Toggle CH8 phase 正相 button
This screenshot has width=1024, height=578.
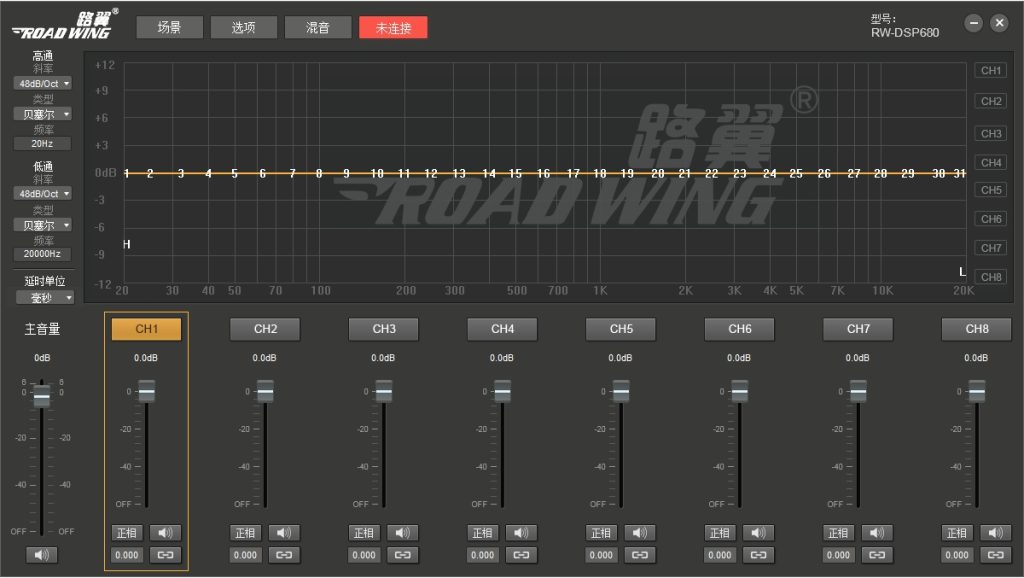coord(957,533)
